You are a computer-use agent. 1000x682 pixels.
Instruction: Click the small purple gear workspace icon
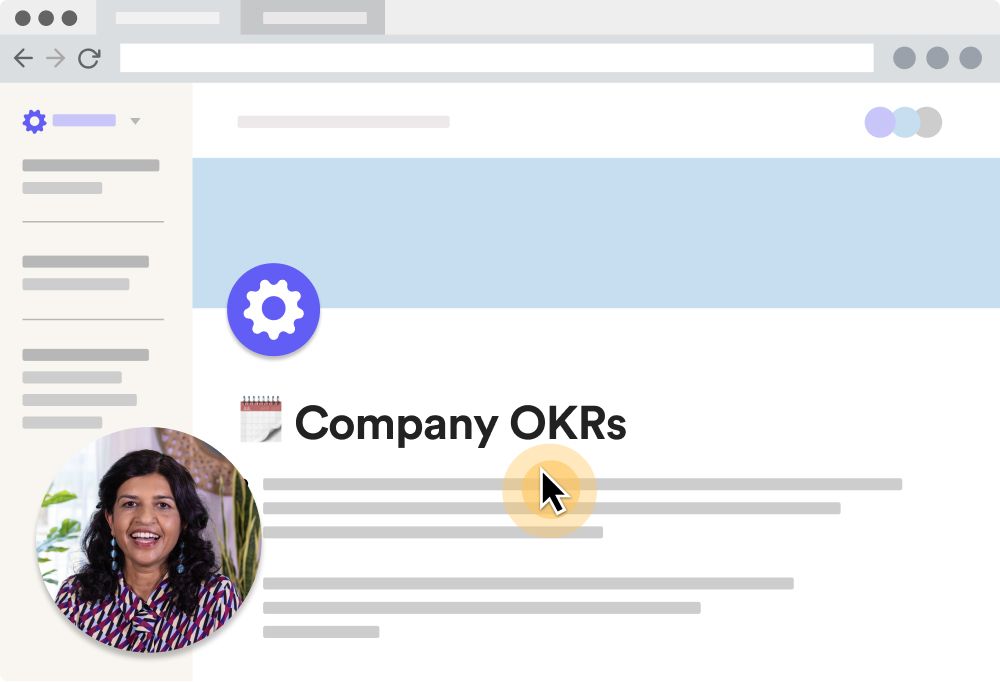coord(34,121)
